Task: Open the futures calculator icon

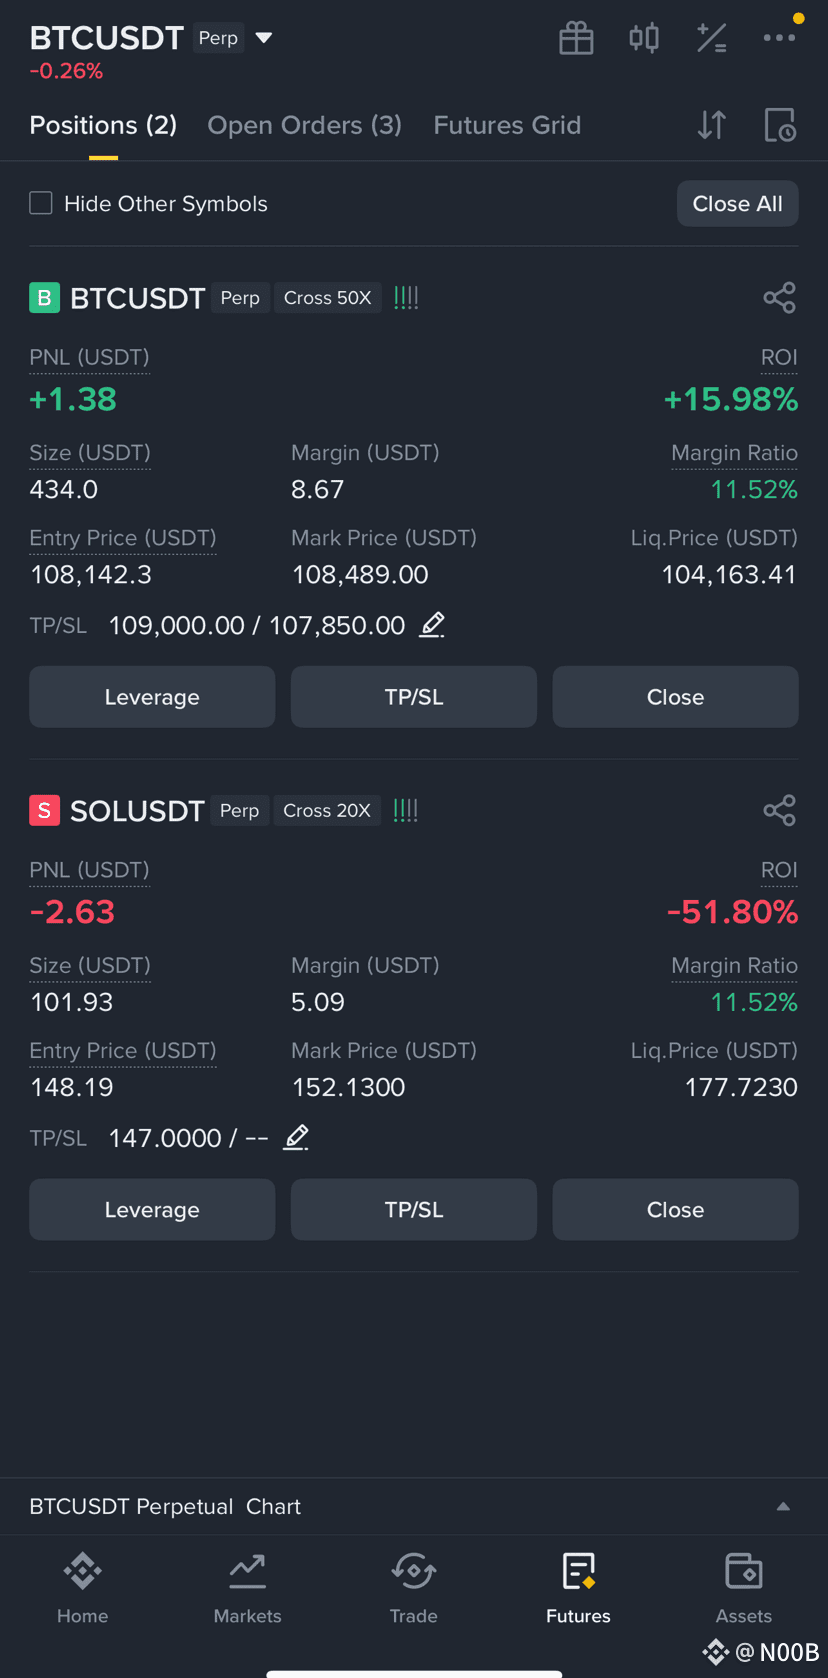Action: coord(712,38)
